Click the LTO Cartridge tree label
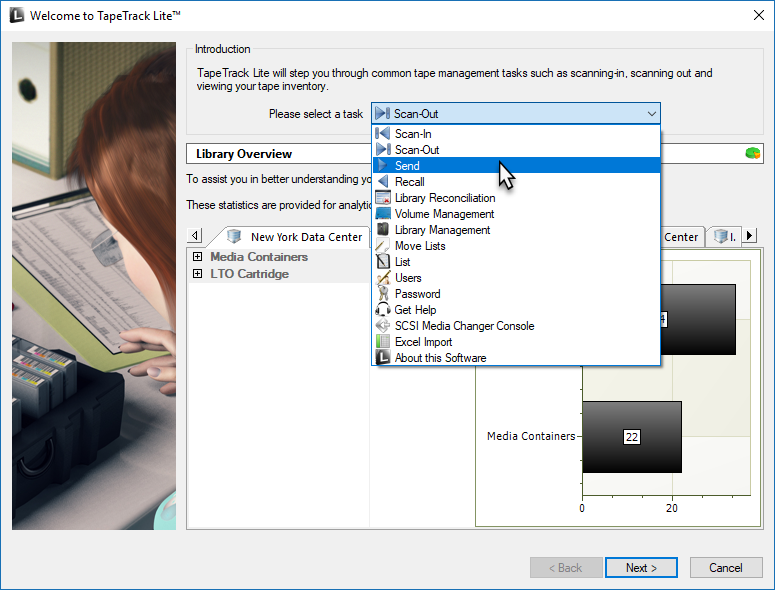Image resolution: width=775 pixels, height=590 pixels. pos(249,273)
